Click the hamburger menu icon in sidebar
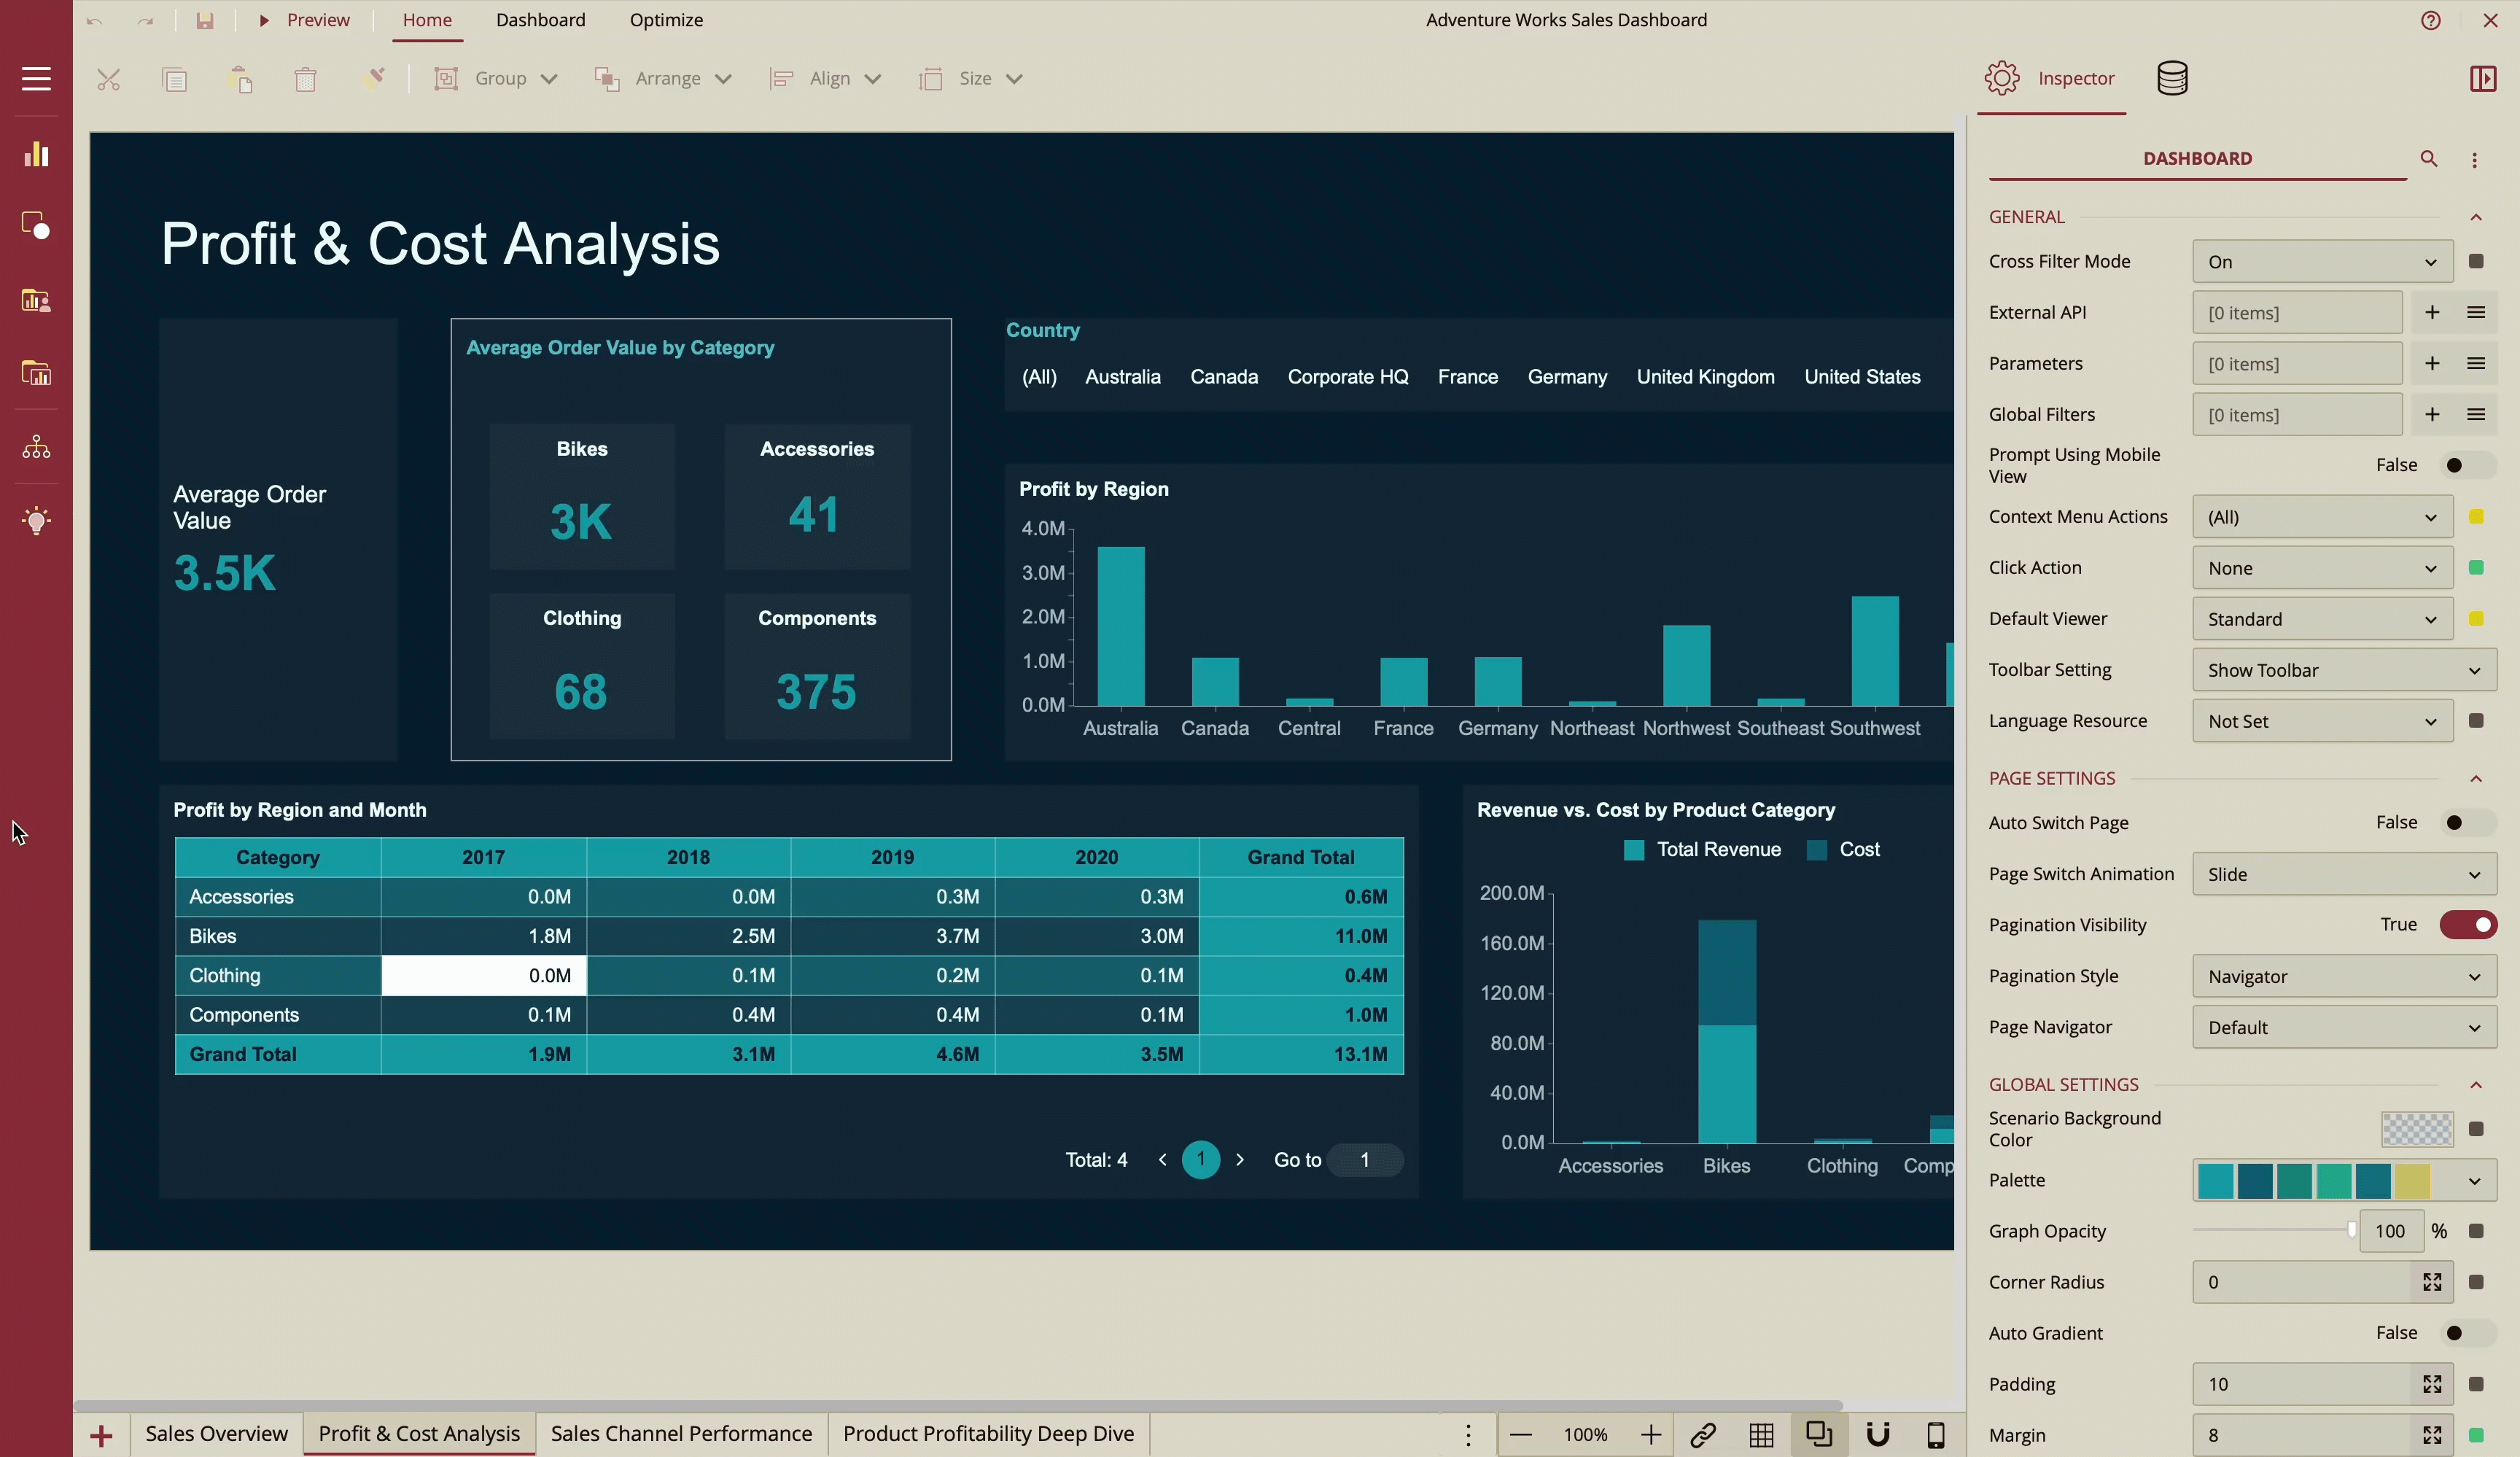 [x=36, y=78]
